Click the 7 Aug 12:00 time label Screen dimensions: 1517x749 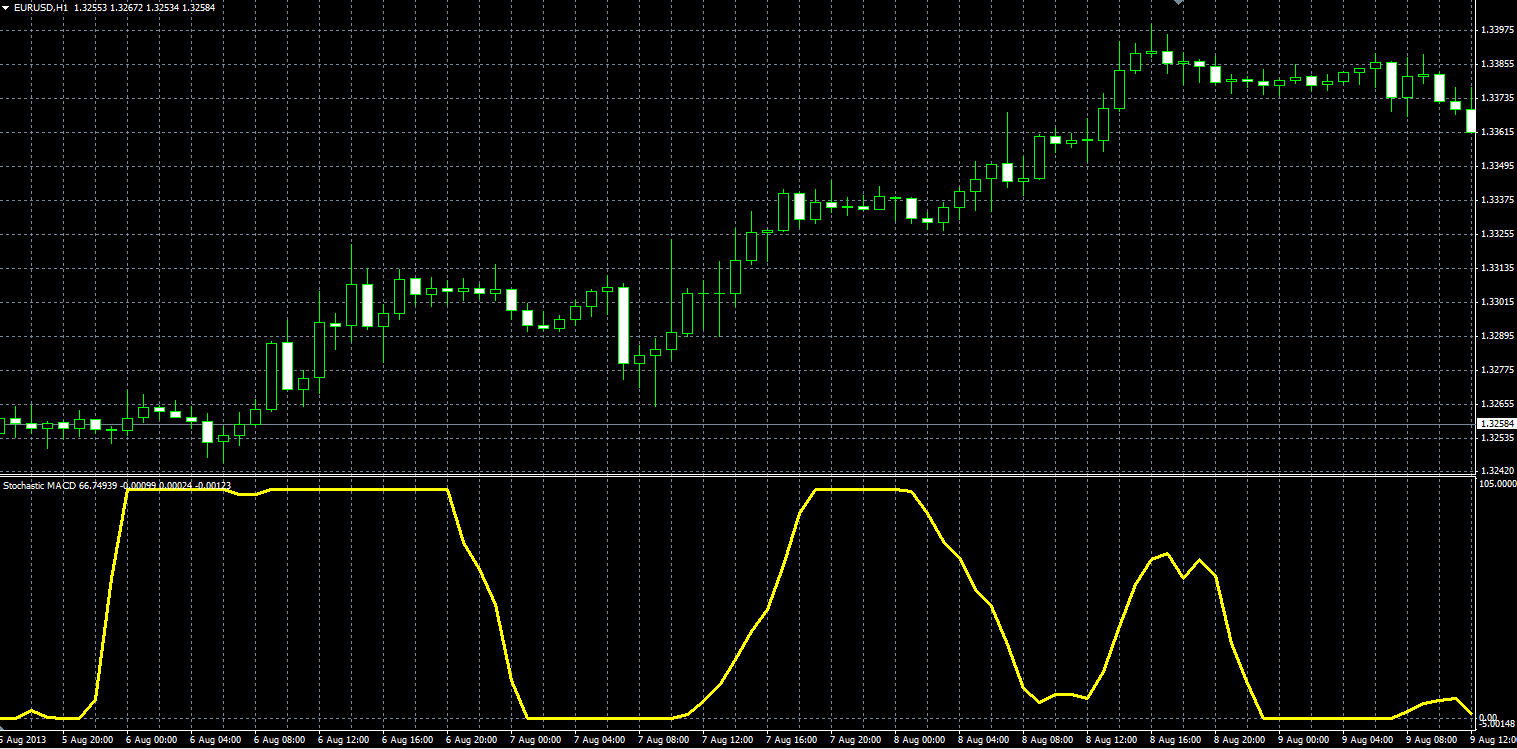727,741
